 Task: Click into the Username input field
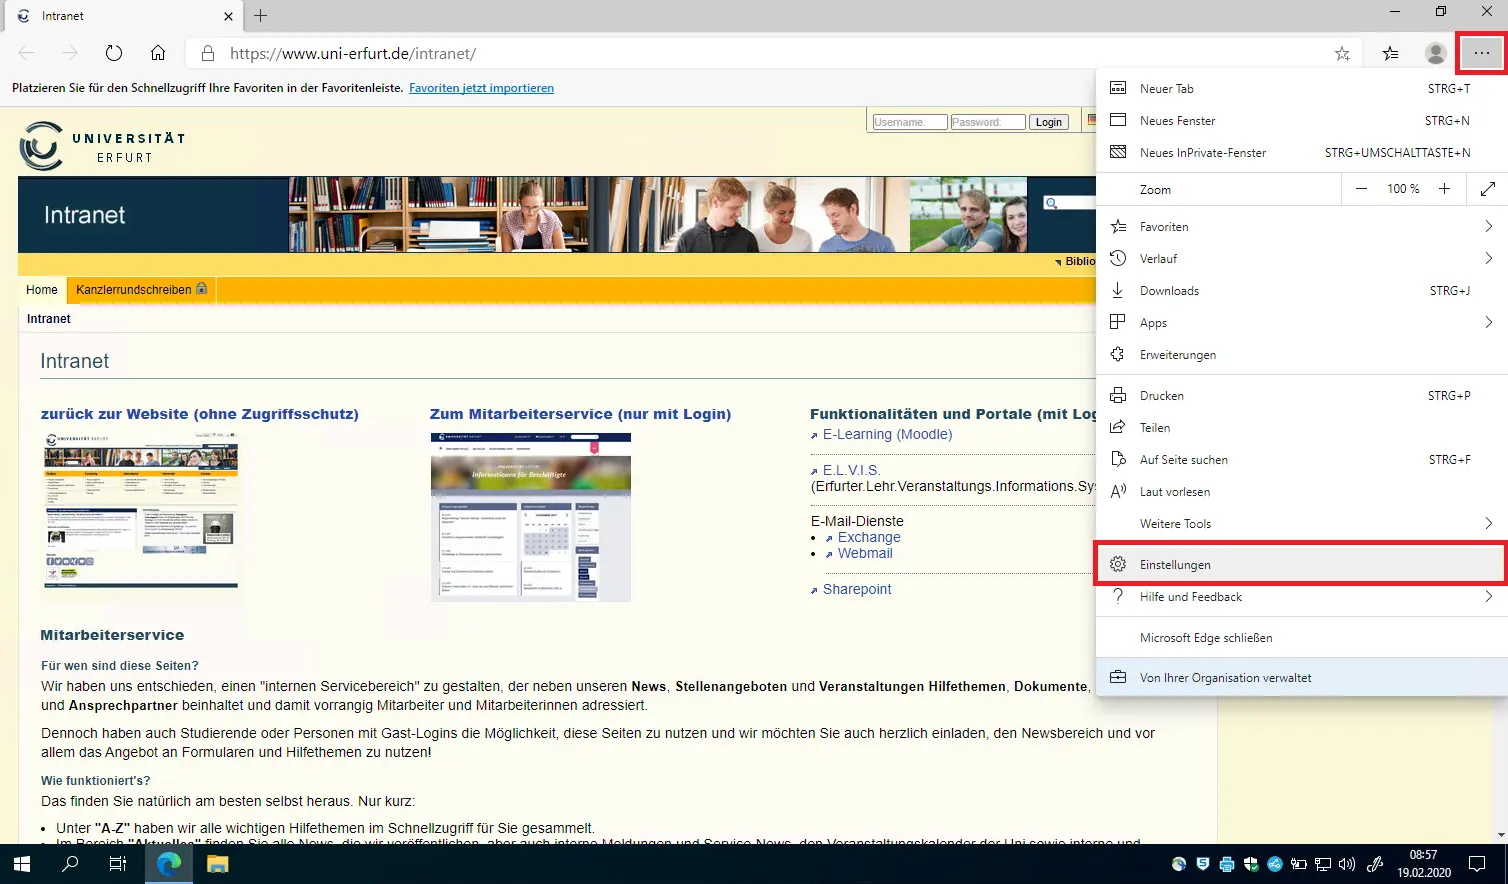click(x=909, y=122)
